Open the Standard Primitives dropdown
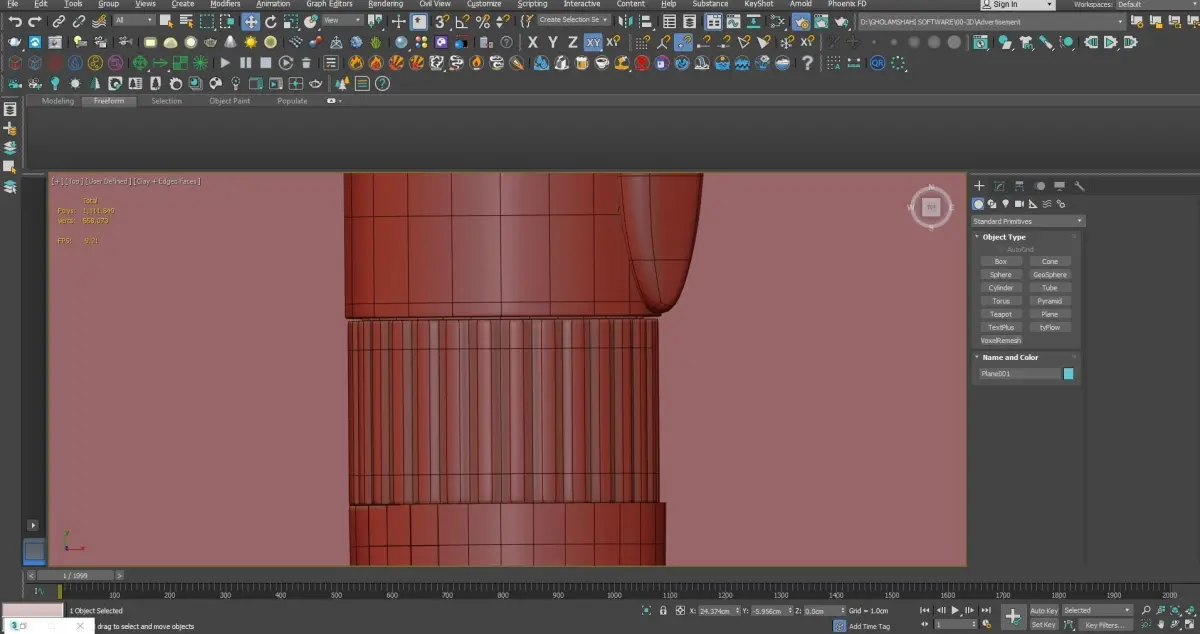The height and width of the screenshot is (634, 1200). (x=1027, y=221)
